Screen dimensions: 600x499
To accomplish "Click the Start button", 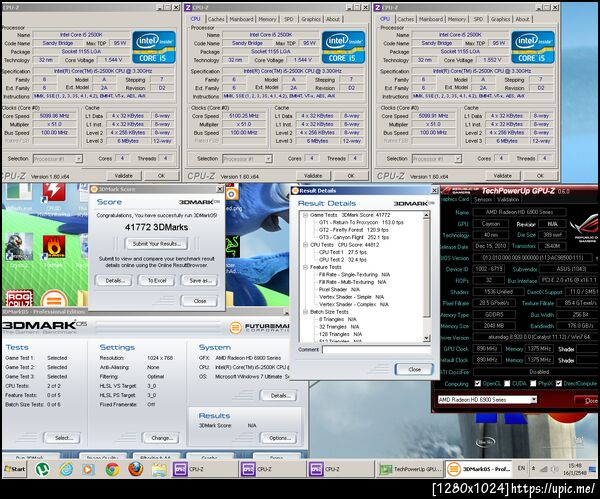I will [x=14, y=469].
